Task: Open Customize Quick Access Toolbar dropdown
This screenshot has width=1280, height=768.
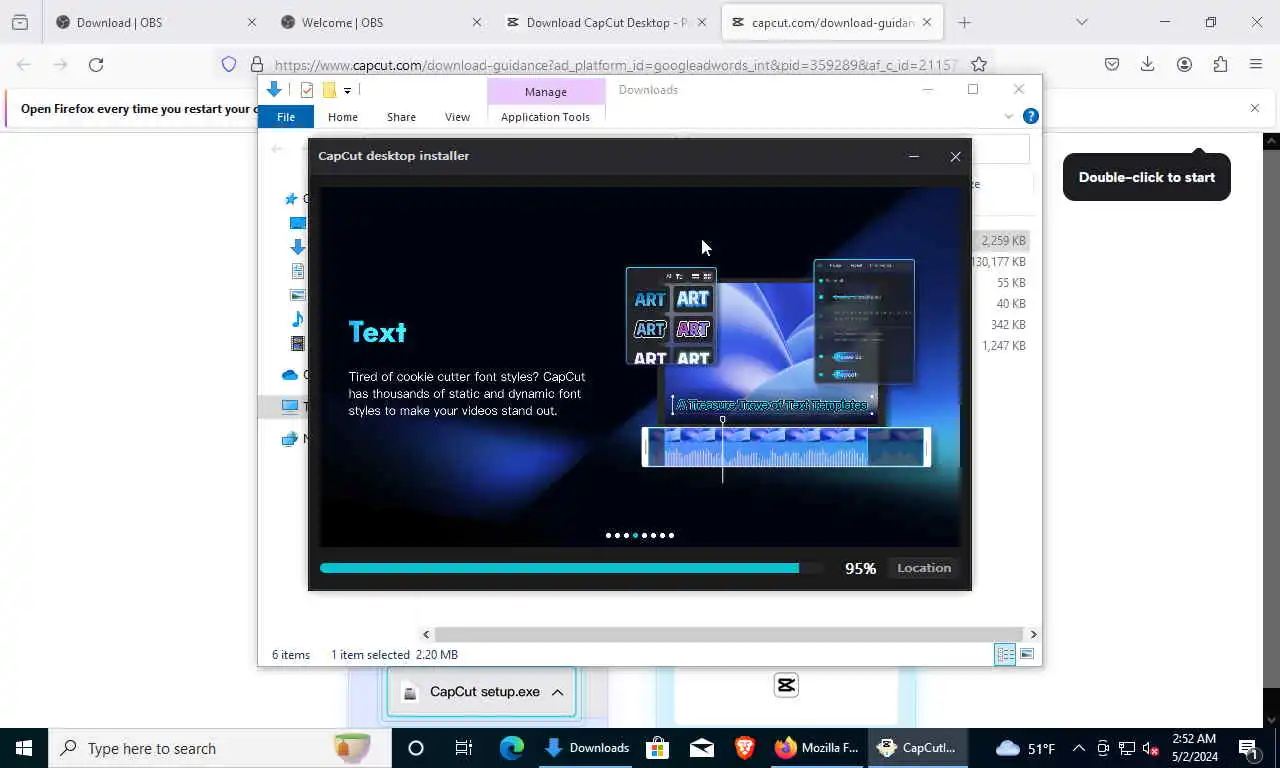Action: point(347,90)
